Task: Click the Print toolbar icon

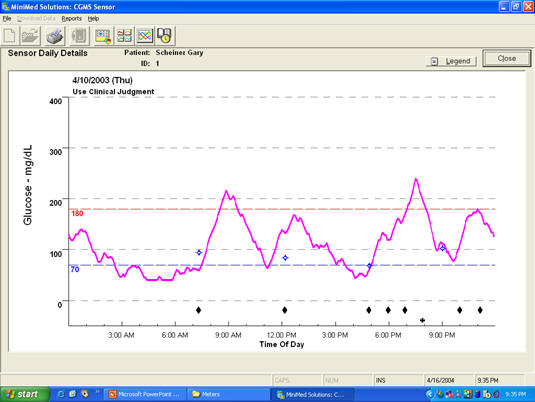Action: click(55, 35)
